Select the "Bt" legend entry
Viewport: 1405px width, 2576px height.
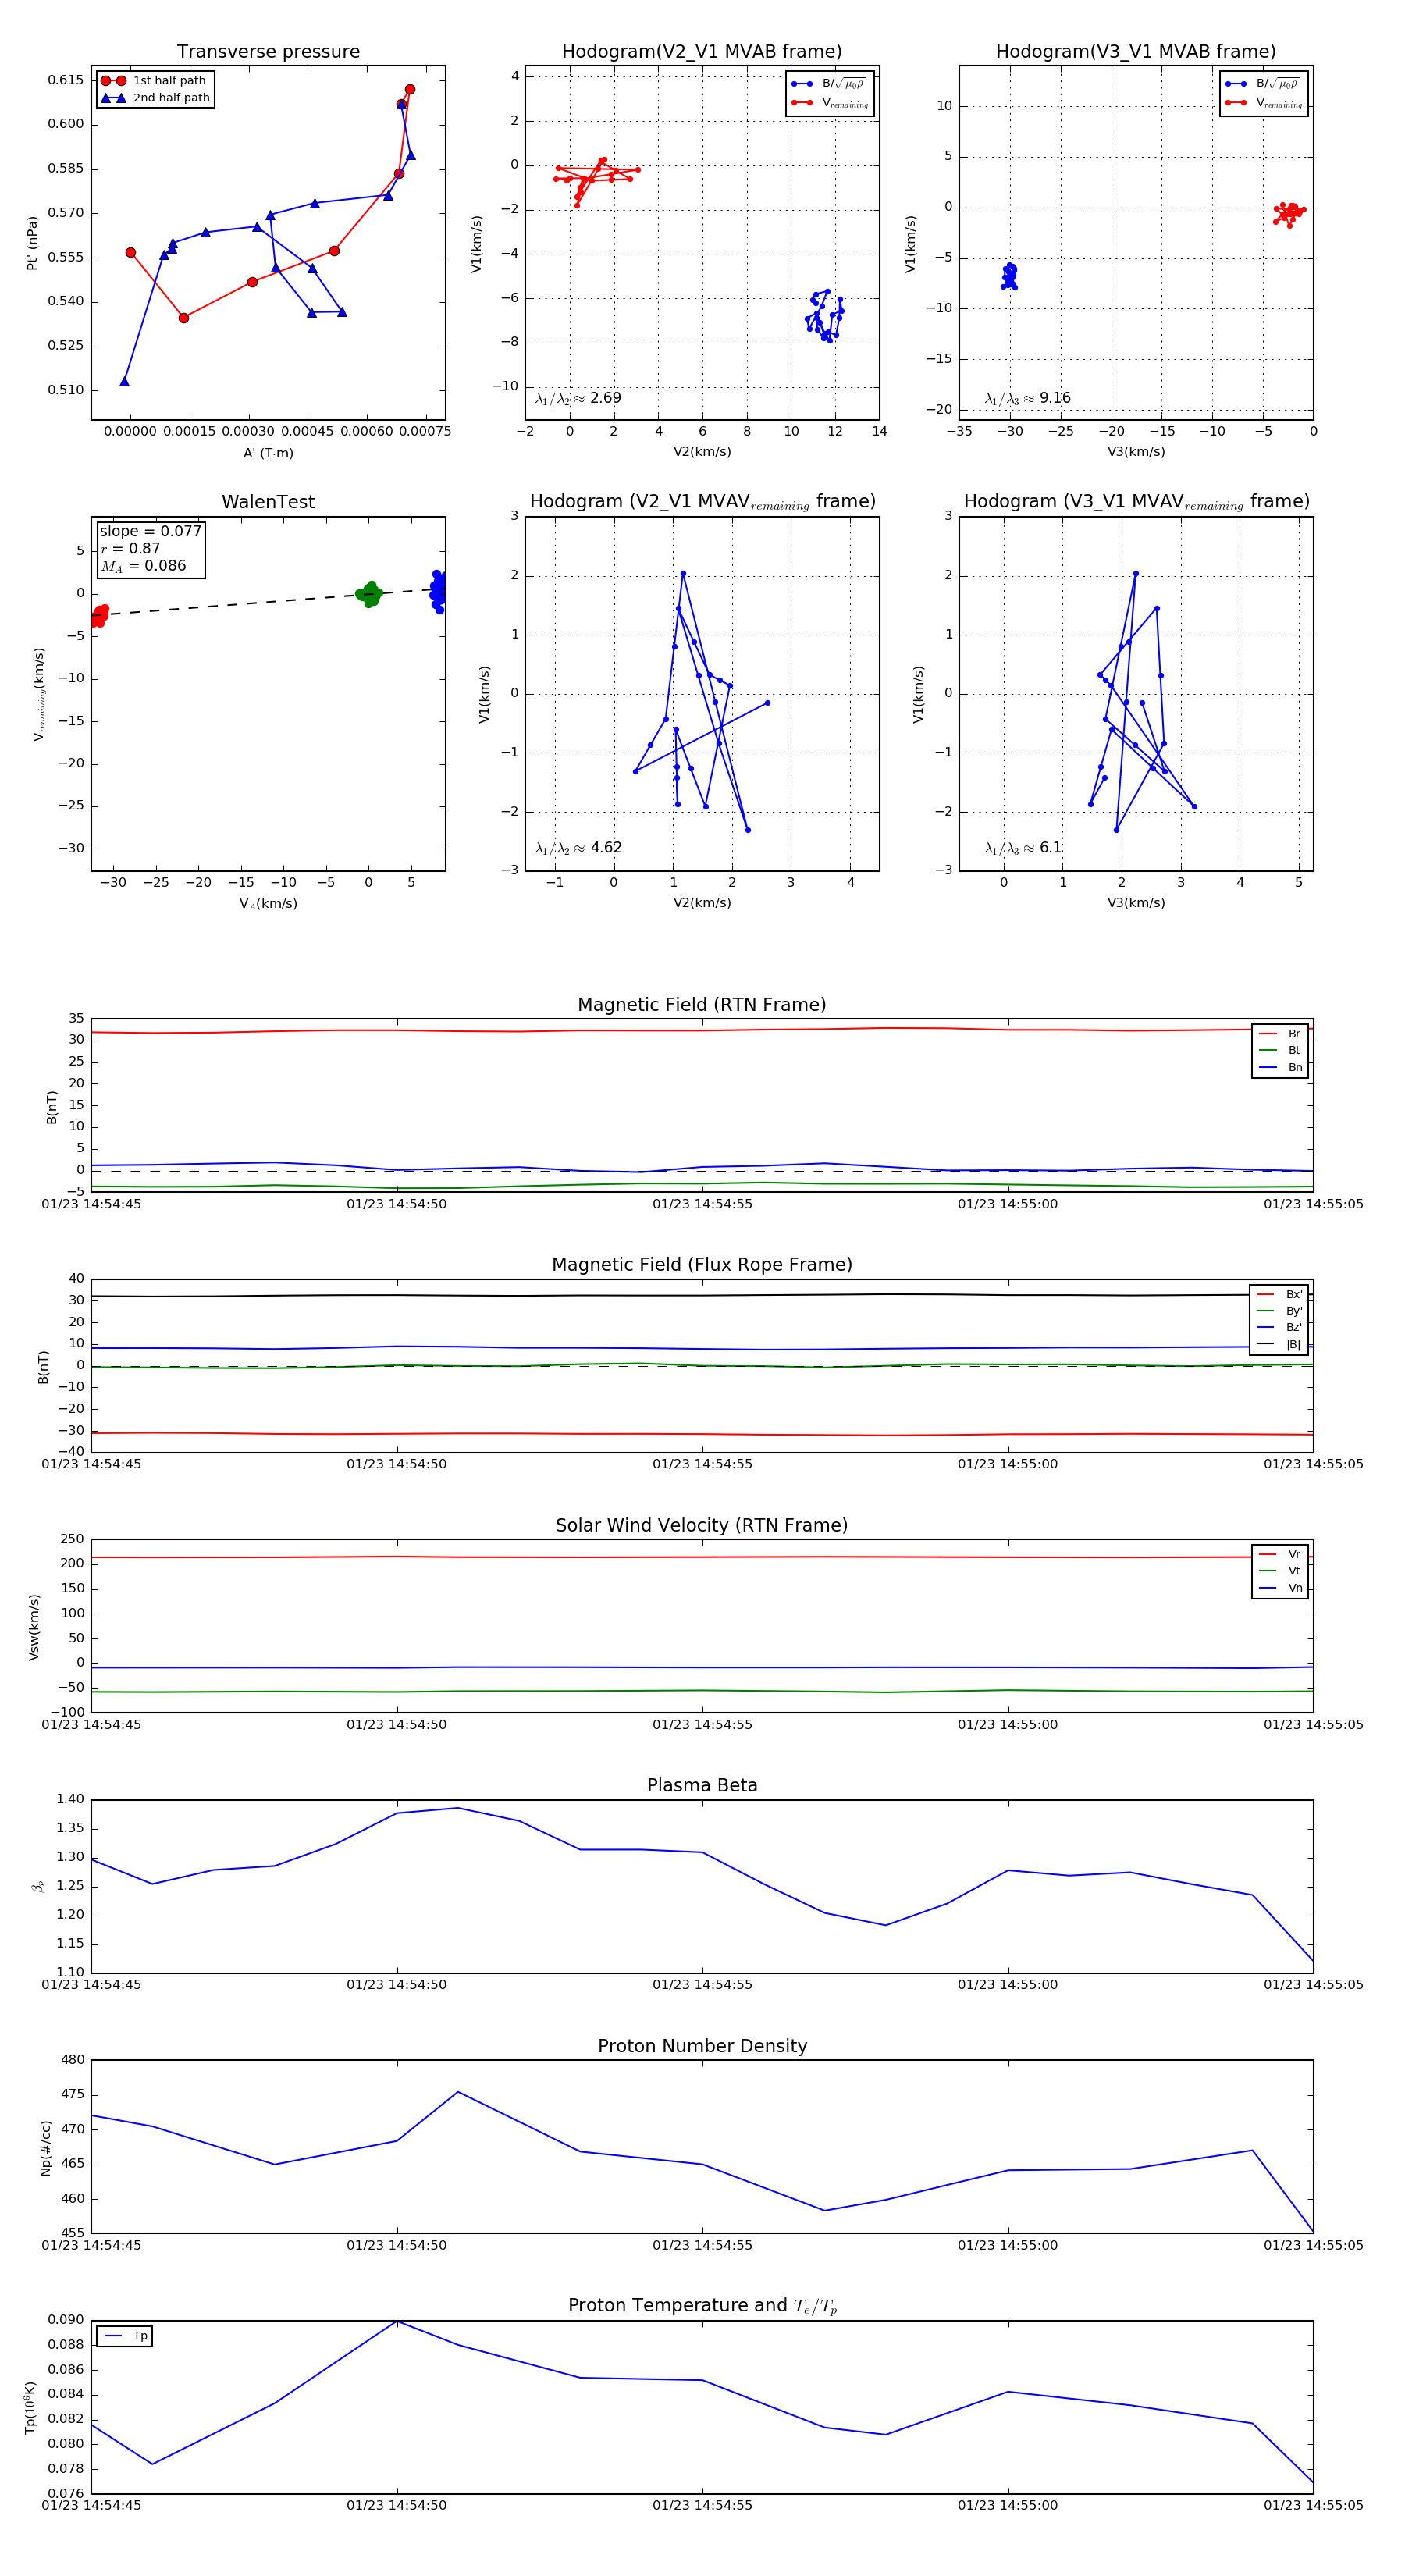tap(1280, 1050)
